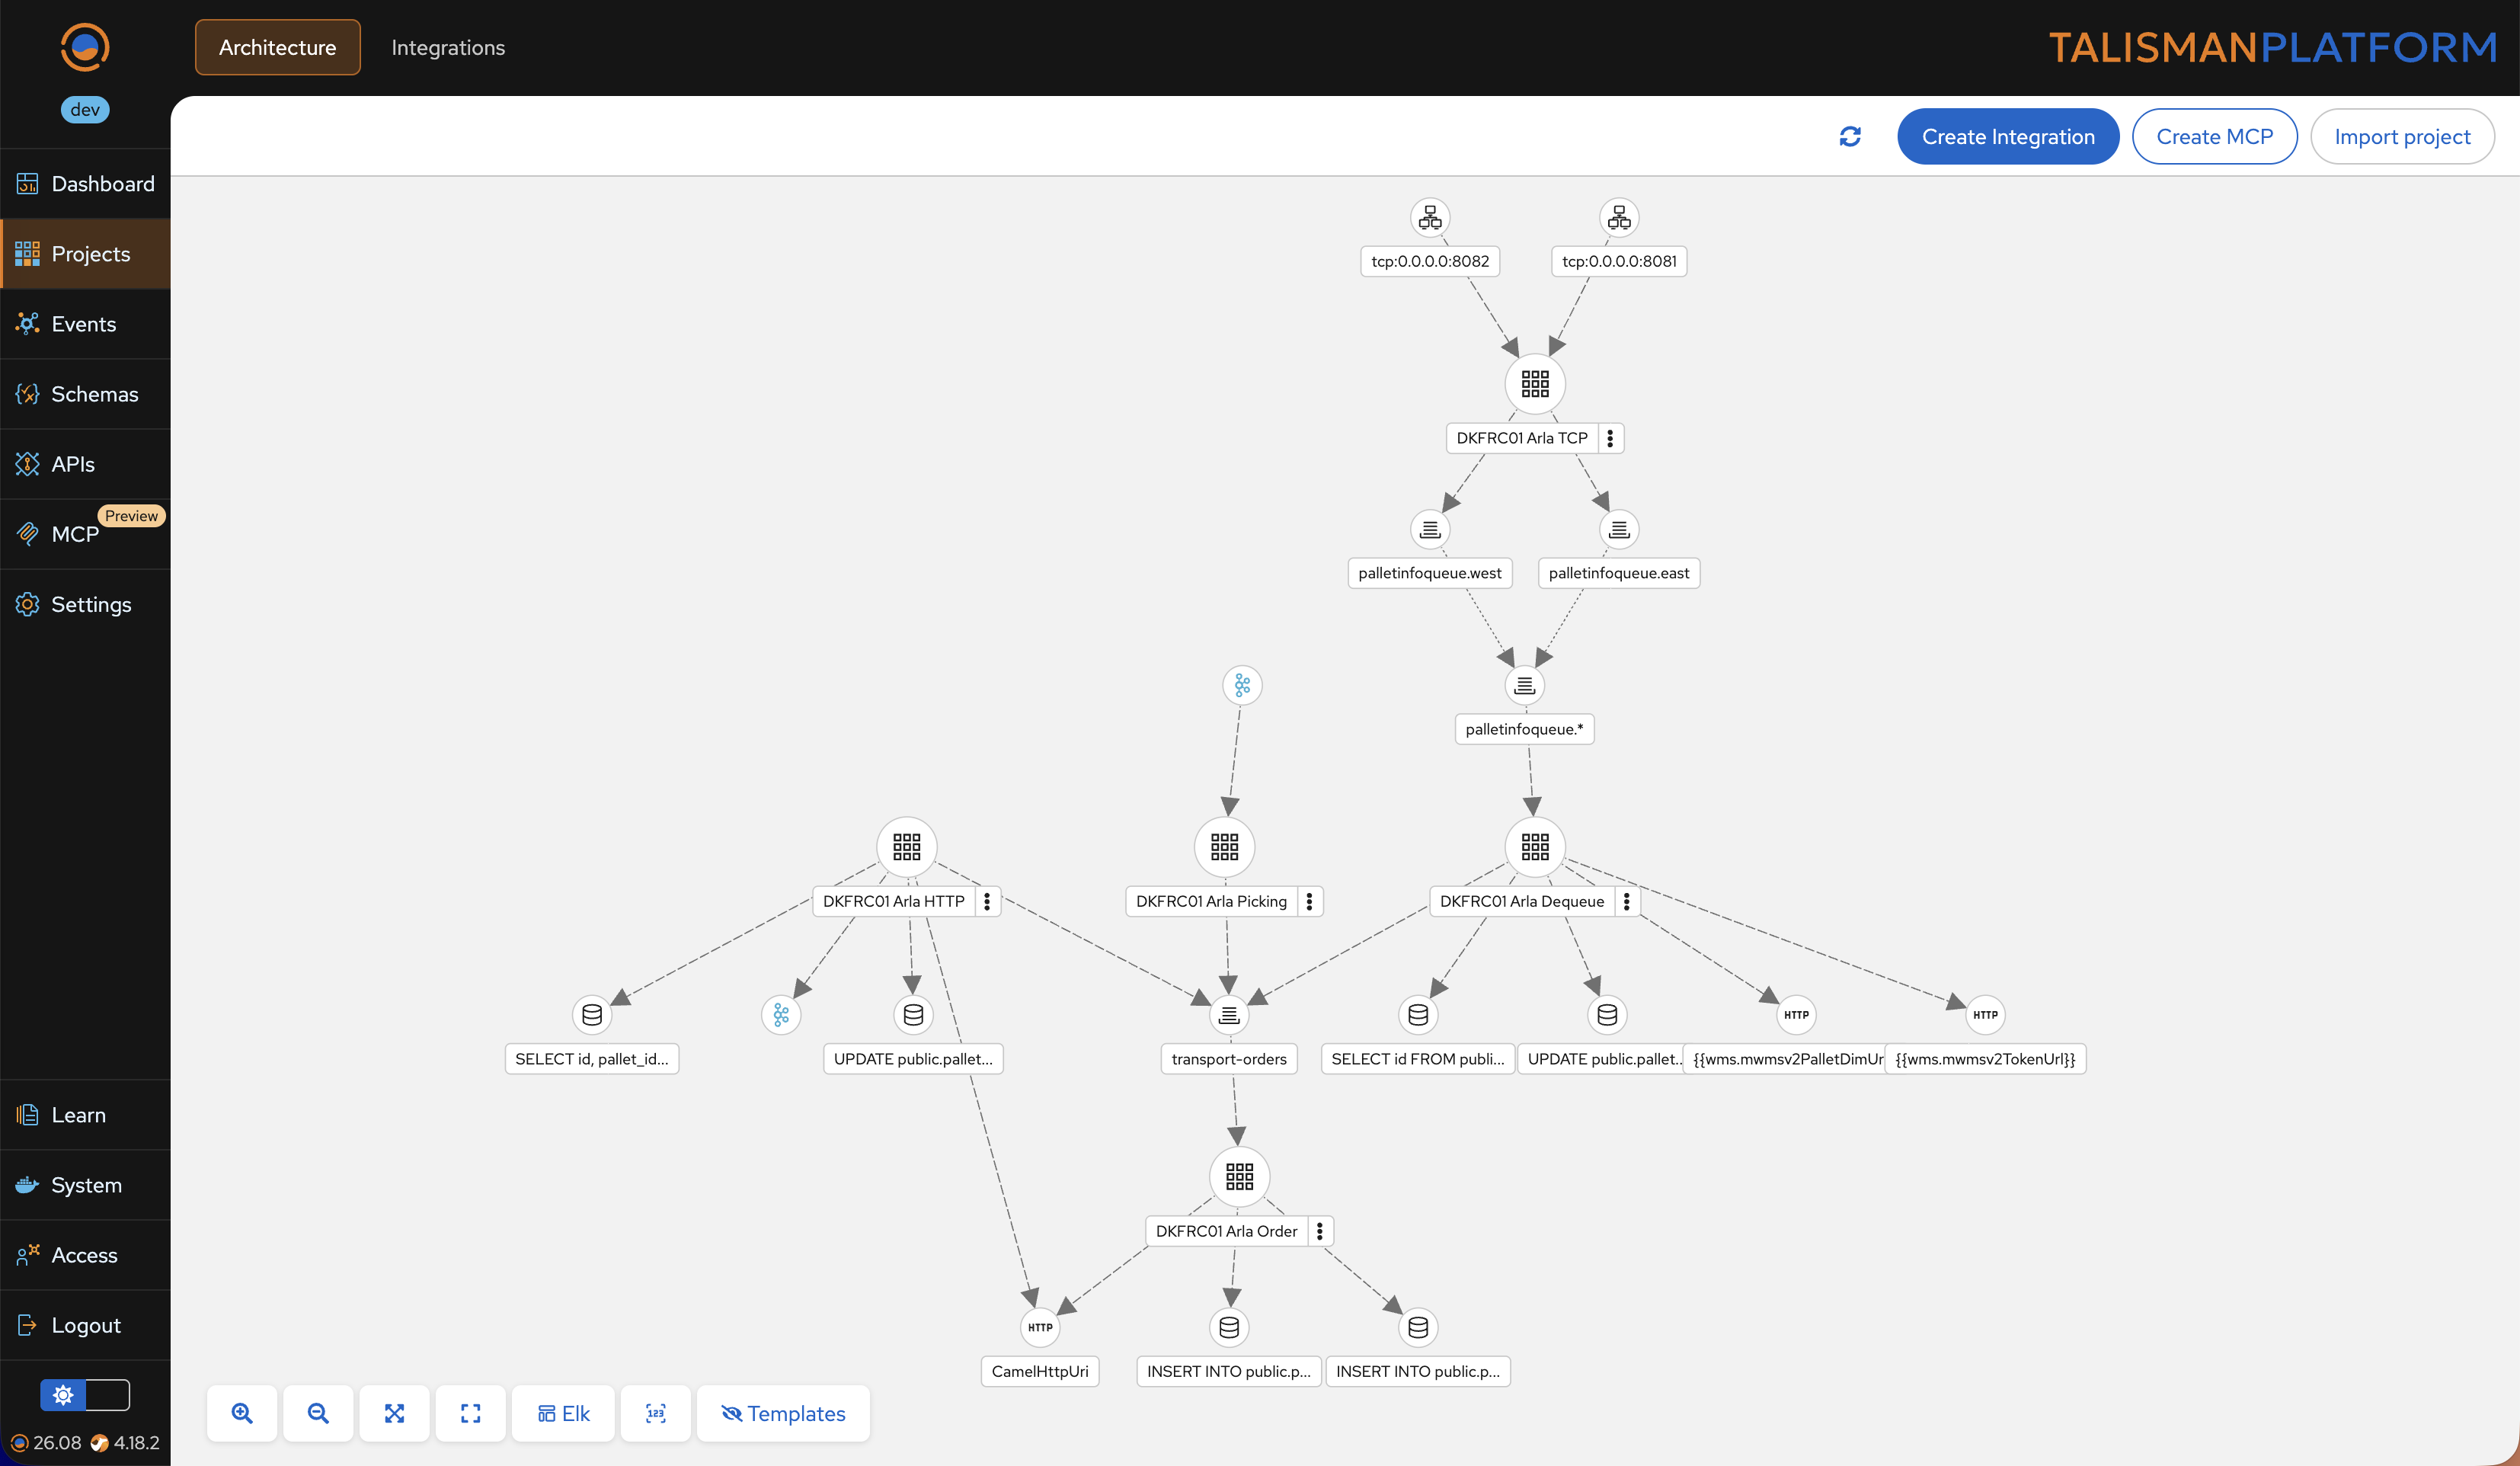Open the DKFRC01 Arla Picking three-dot menu
The image size is (2520, 1466).
coord(1309,901)
